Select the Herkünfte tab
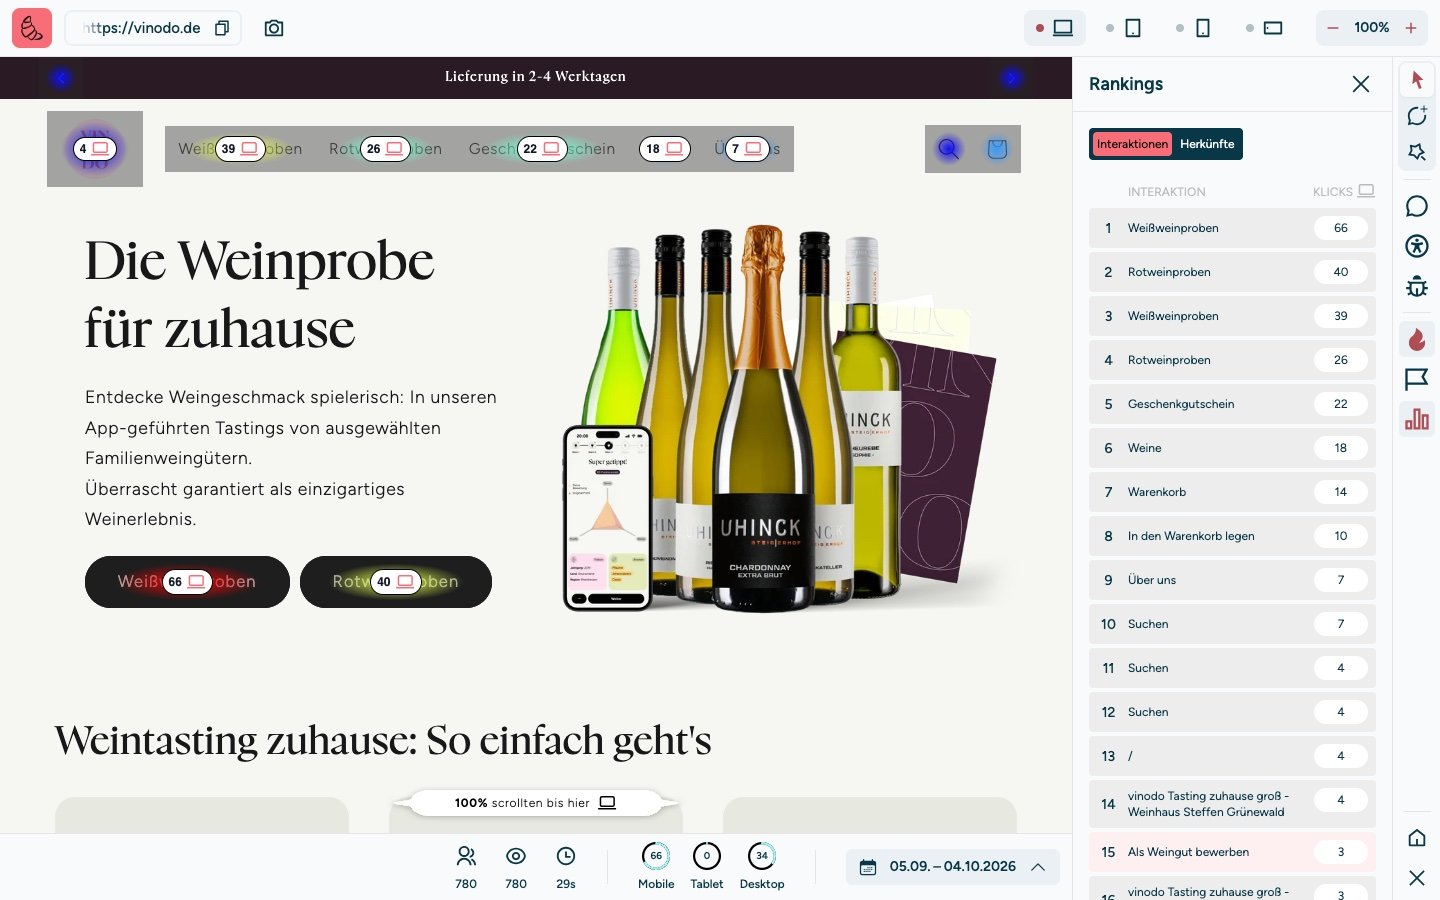The width and height of the screenshot is (1440, 900). click(x=1207, y=144)
